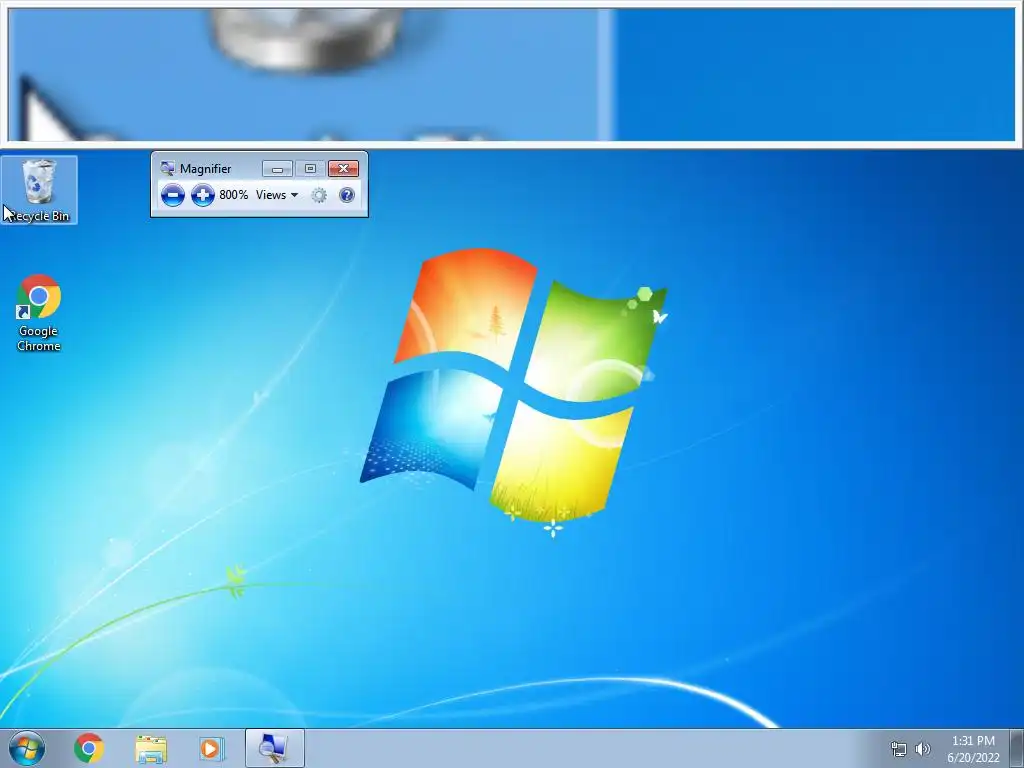Click the Magnifier taskbar button

[274, 748]
